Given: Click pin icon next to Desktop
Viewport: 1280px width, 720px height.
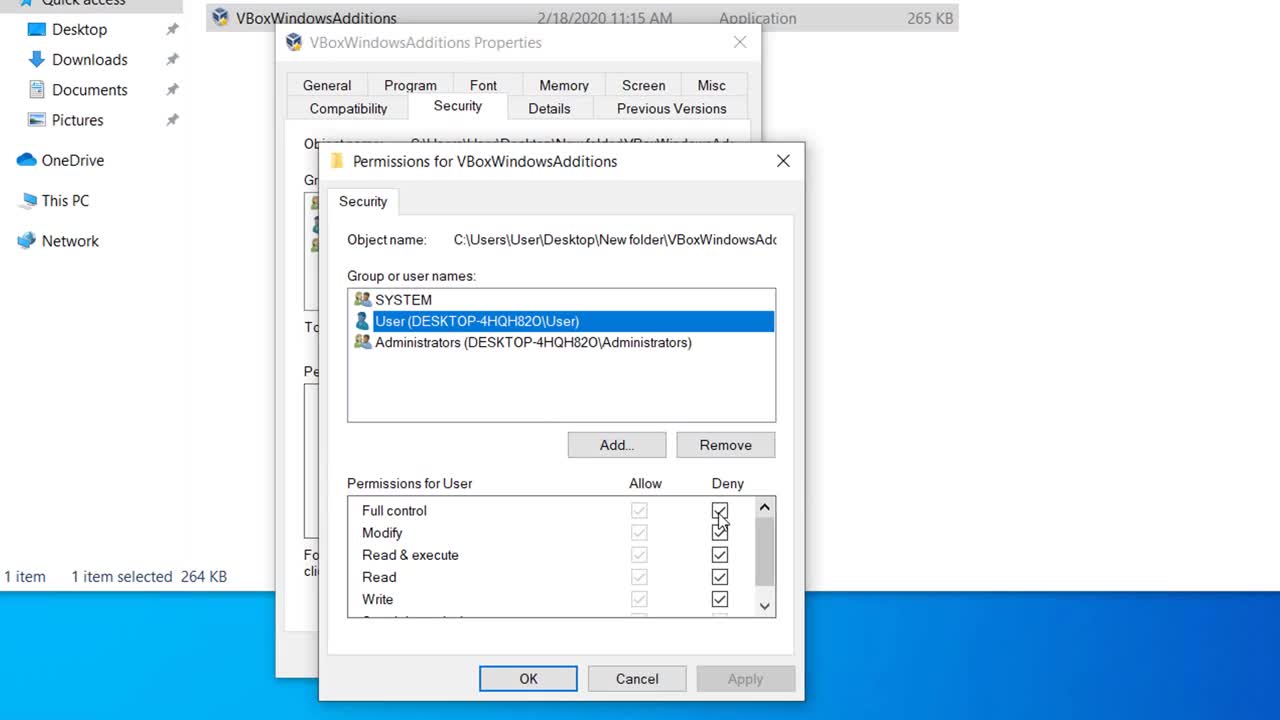Looking at the screenshot, I should (x=172, y=30).
